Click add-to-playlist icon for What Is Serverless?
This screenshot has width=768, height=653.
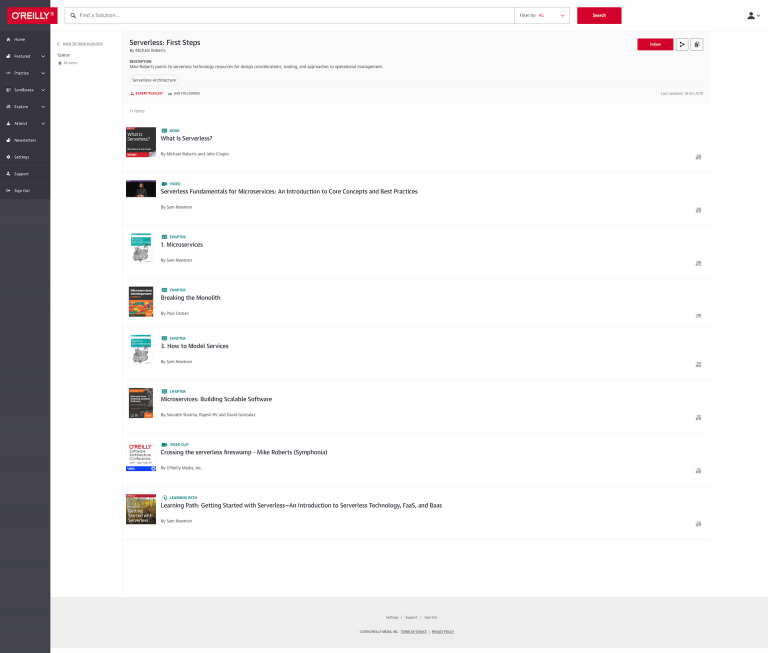coord(698,157)
